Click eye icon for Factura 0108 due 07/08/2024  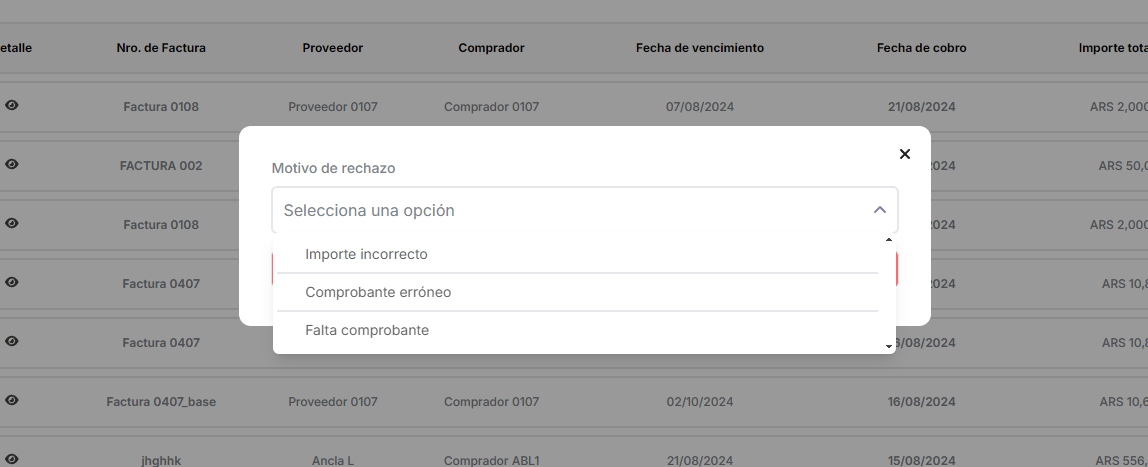coord(12,106)
